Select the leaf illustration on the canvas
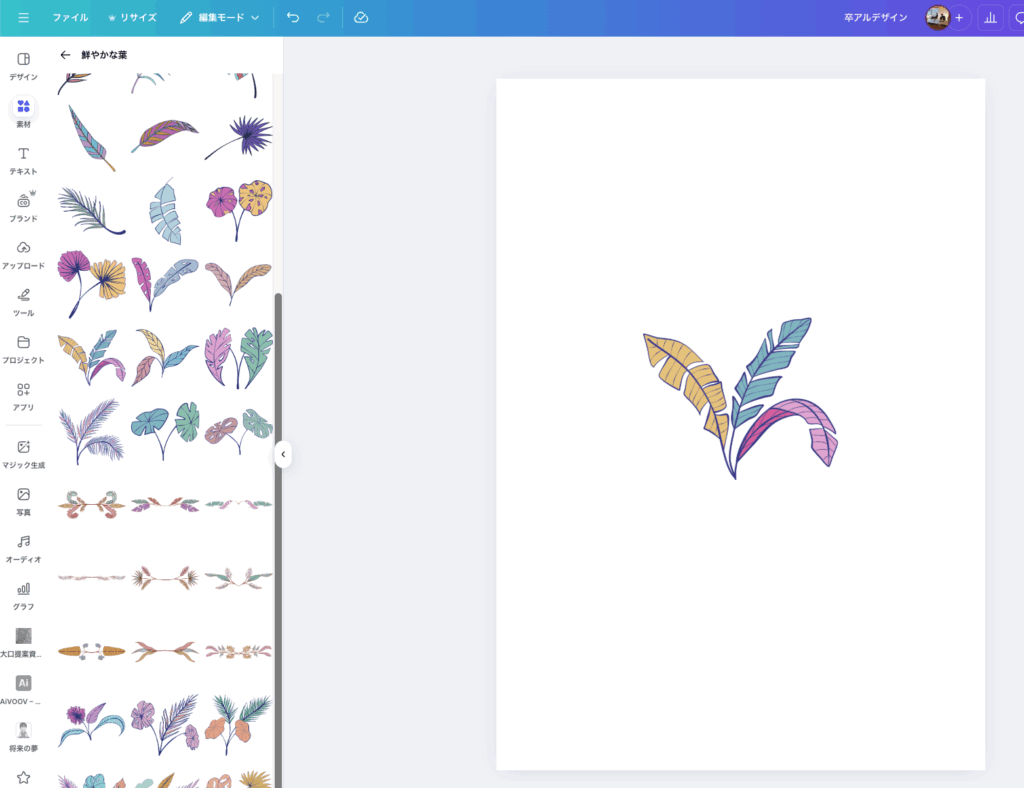This screenshot has height=788, width=1024. pos(739,398)
